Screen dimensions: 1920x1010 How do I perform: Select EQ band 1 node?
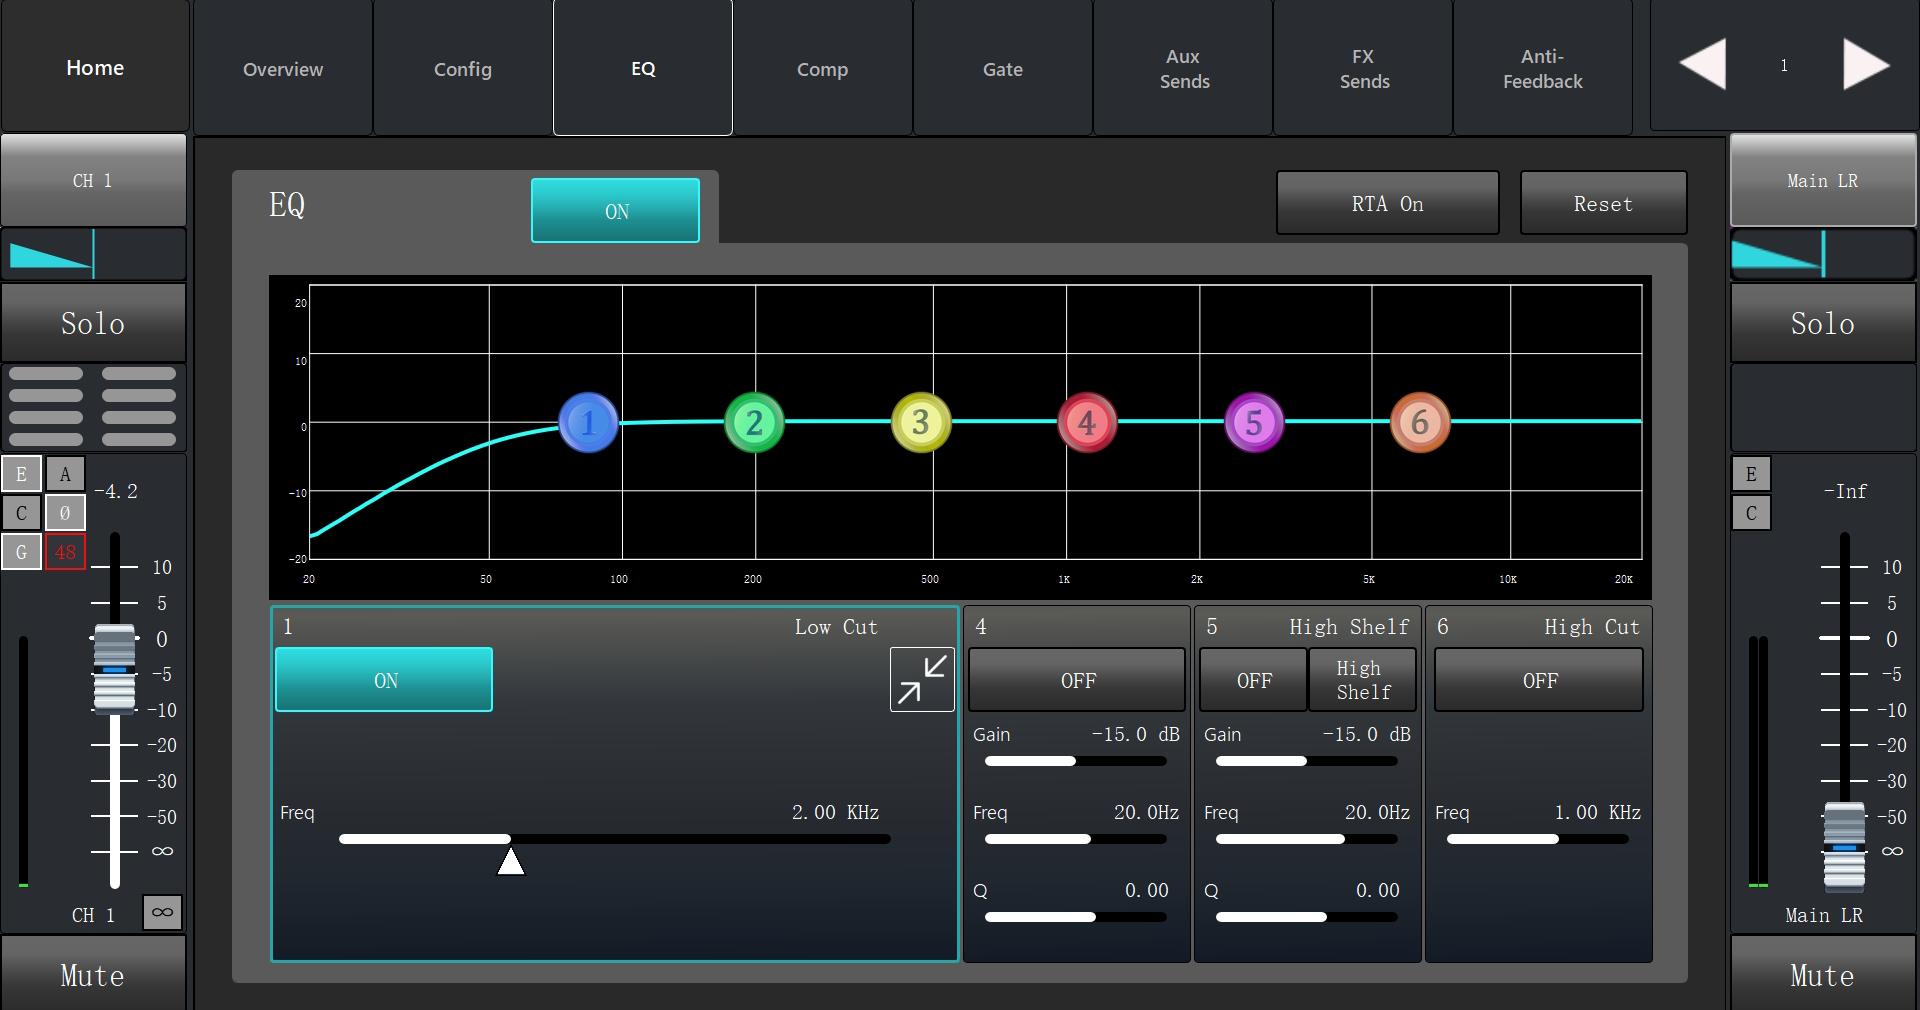588,422
